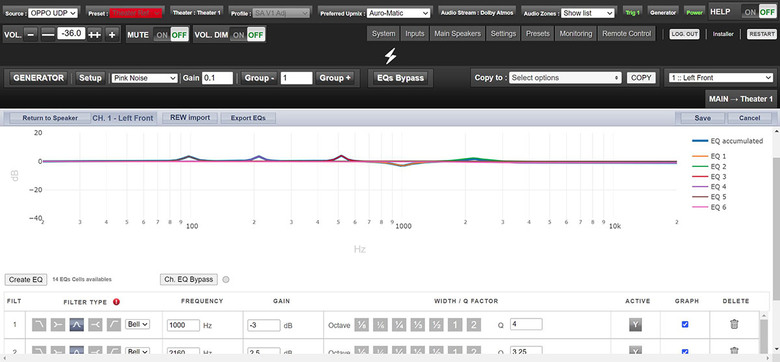Open the Monitoring menu
The width and height of the screenshot is (780, 362).
pyautogui.click(x=576, y=34)
